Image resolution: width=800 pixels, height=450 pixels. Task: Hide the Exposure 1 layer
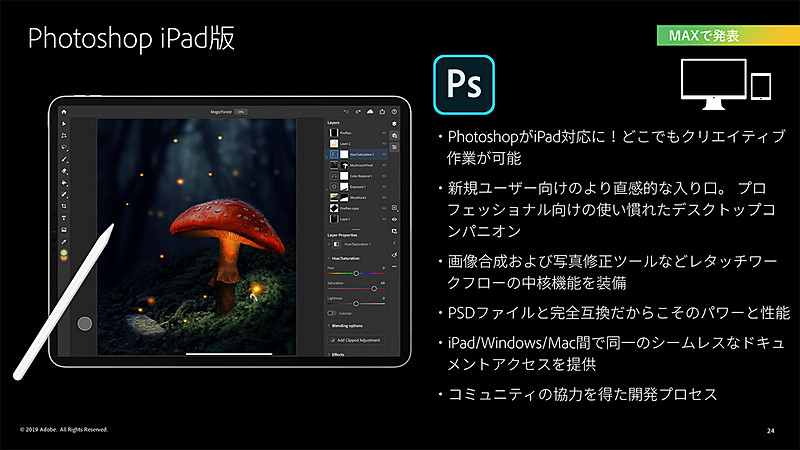(x=384, y=187)
